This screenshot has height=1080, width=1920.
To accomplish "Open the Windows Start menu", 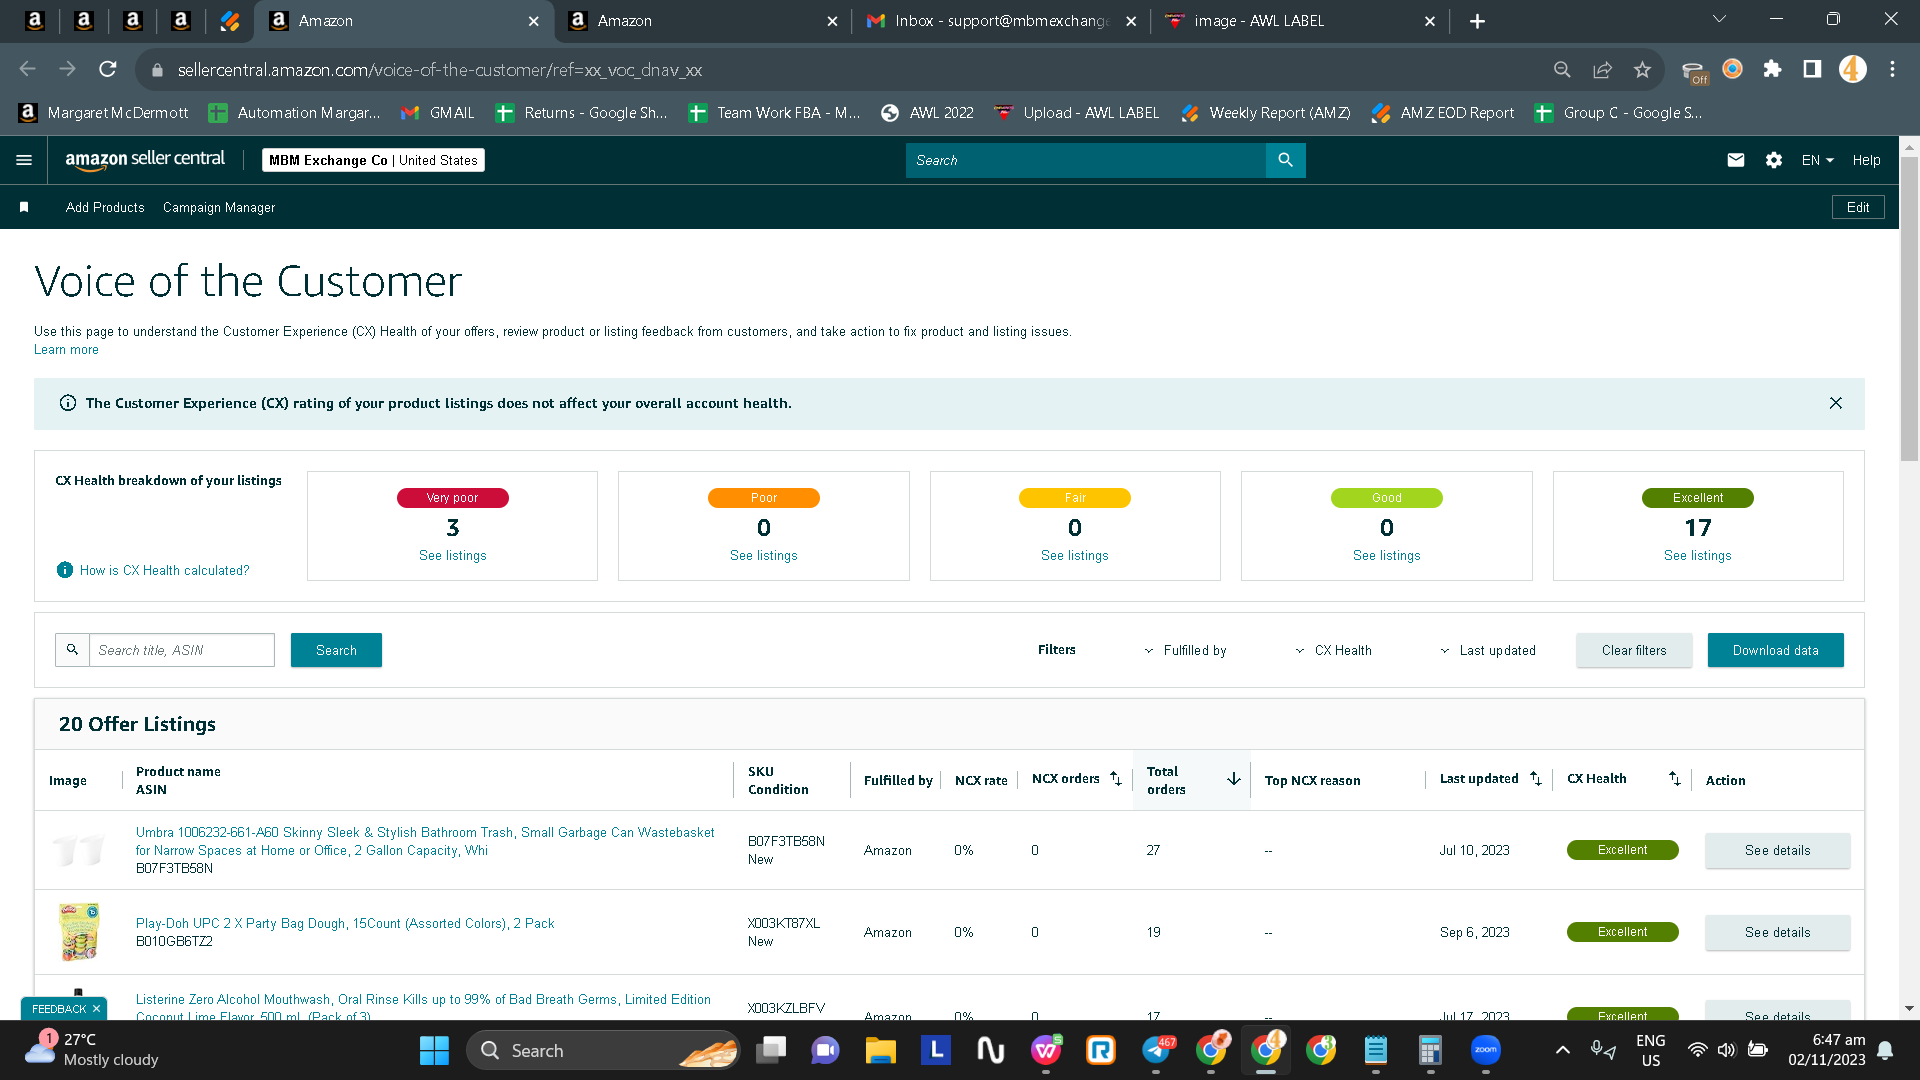I will point(434,1050).
